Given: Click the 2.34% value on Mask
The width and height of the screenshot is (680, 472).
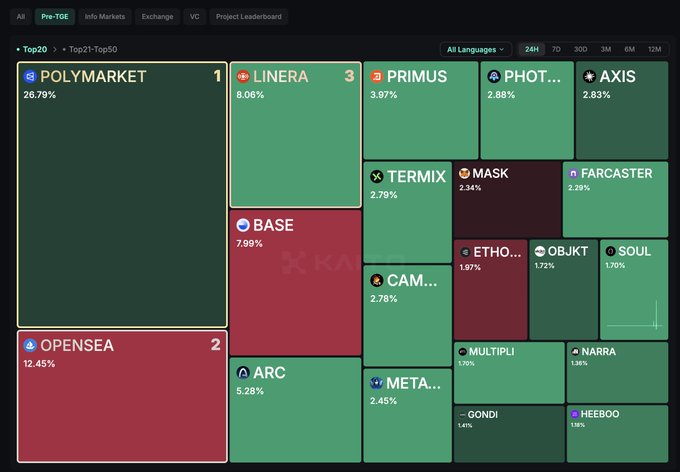Looking at the screenshot, I should click(x=470, y=188).
